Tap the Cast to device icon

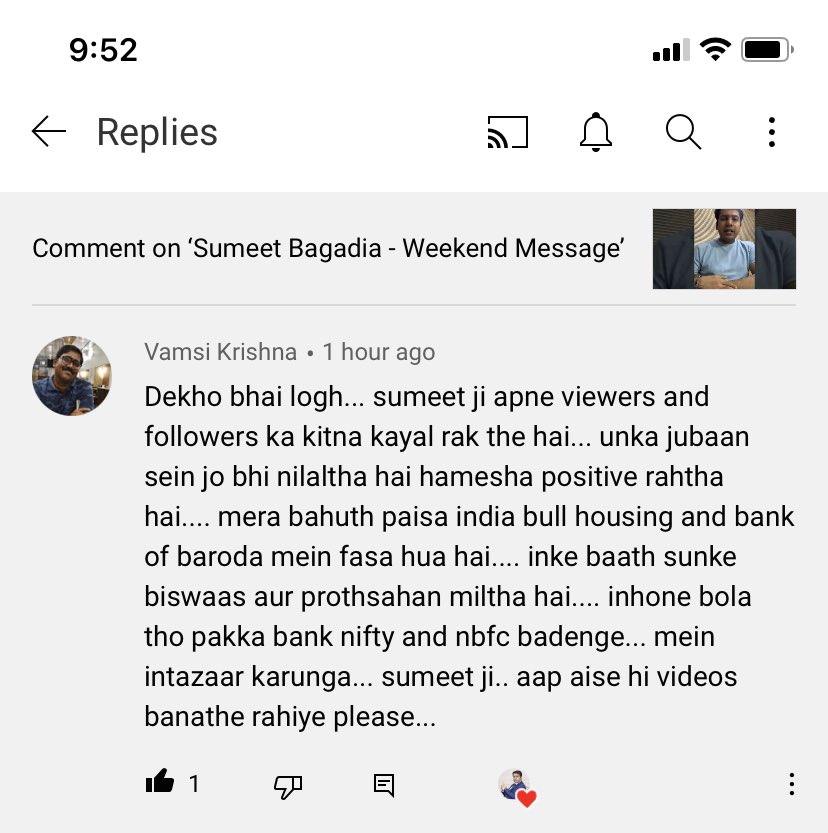508,132
